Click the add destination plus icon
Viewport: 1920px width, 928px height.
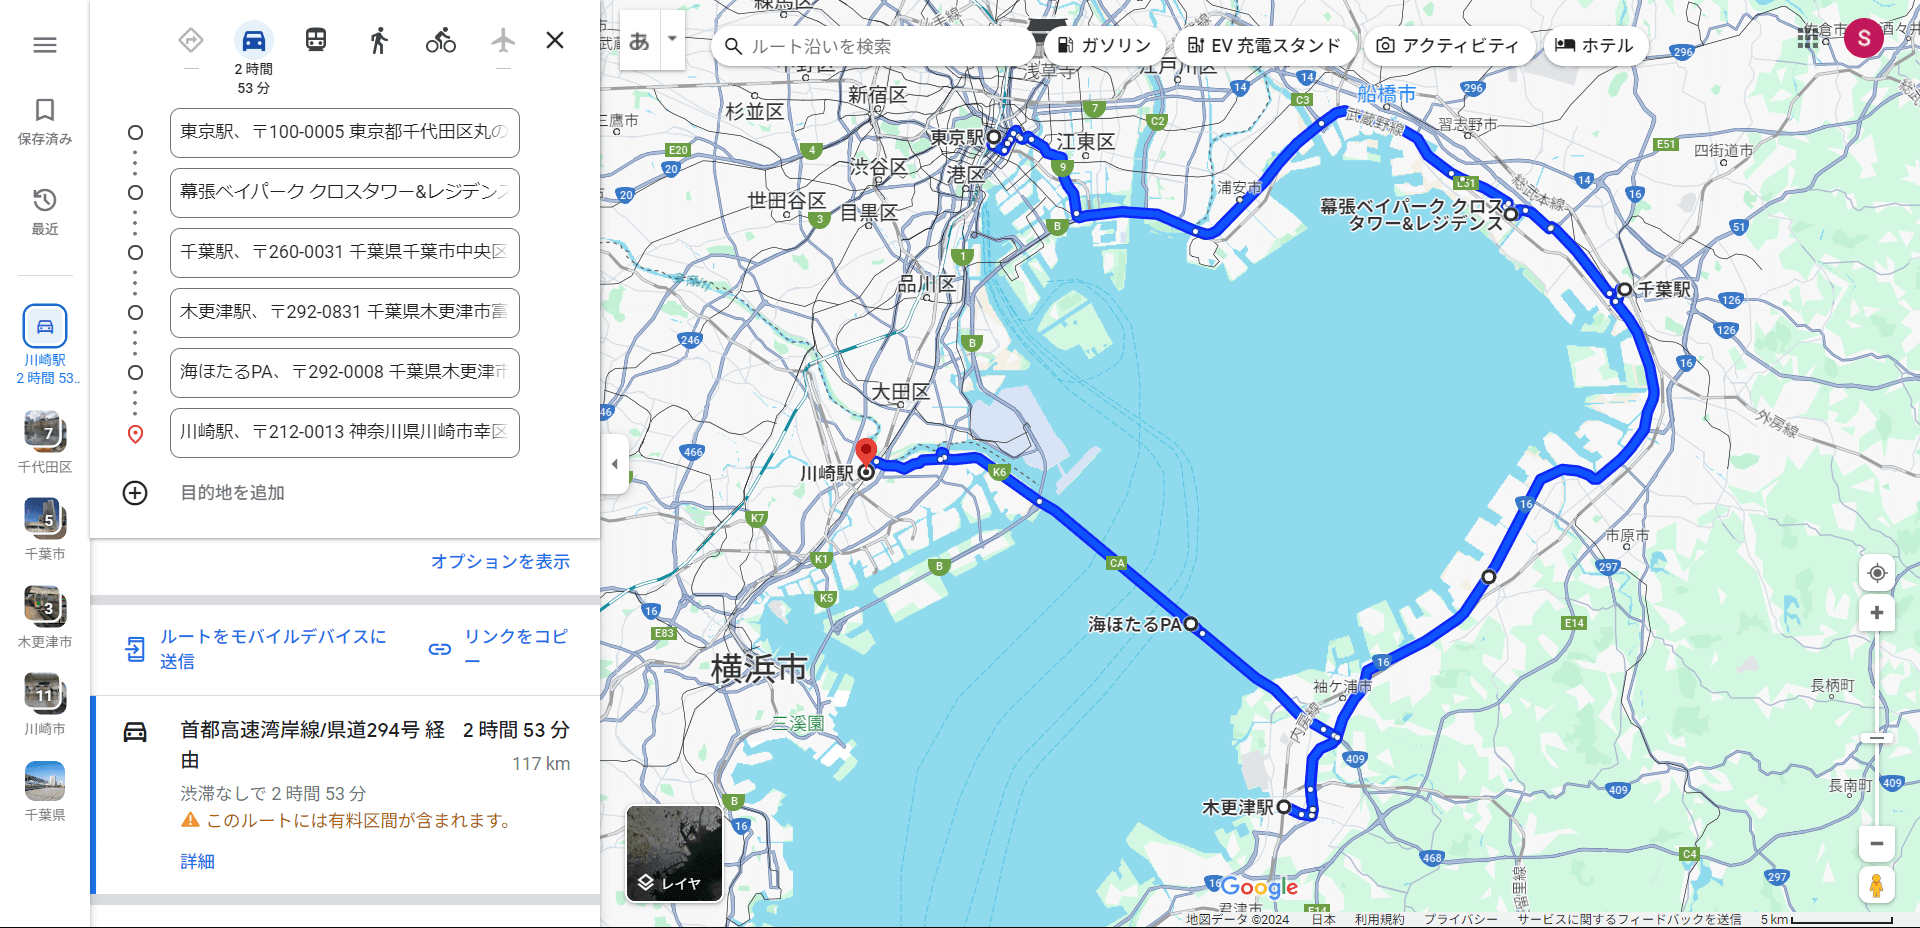(135, 493)
